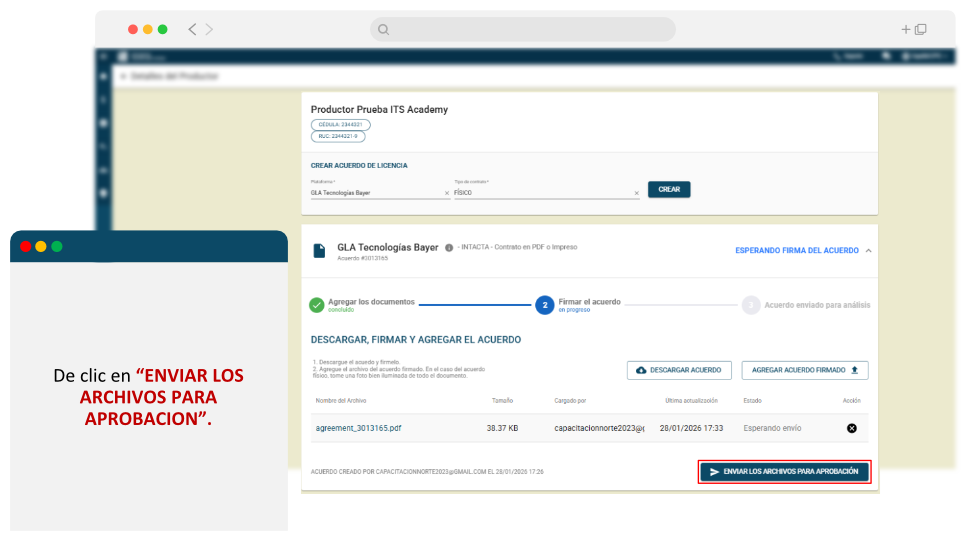Click ENVIAR LOS ARCHIVOS PARA APROBACIÓN button
The width and height of the screenshot is (961, 541).
coord(784,472)
